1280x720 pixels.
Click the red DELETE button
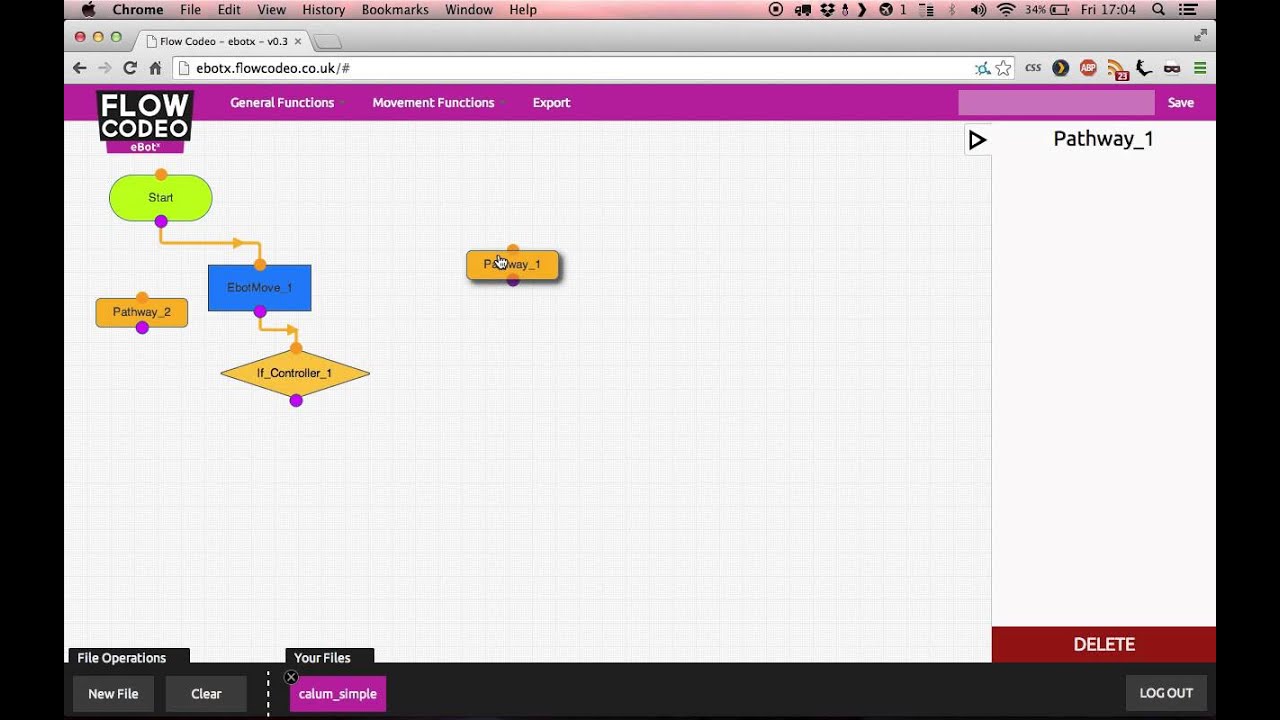coord(1104,644)
